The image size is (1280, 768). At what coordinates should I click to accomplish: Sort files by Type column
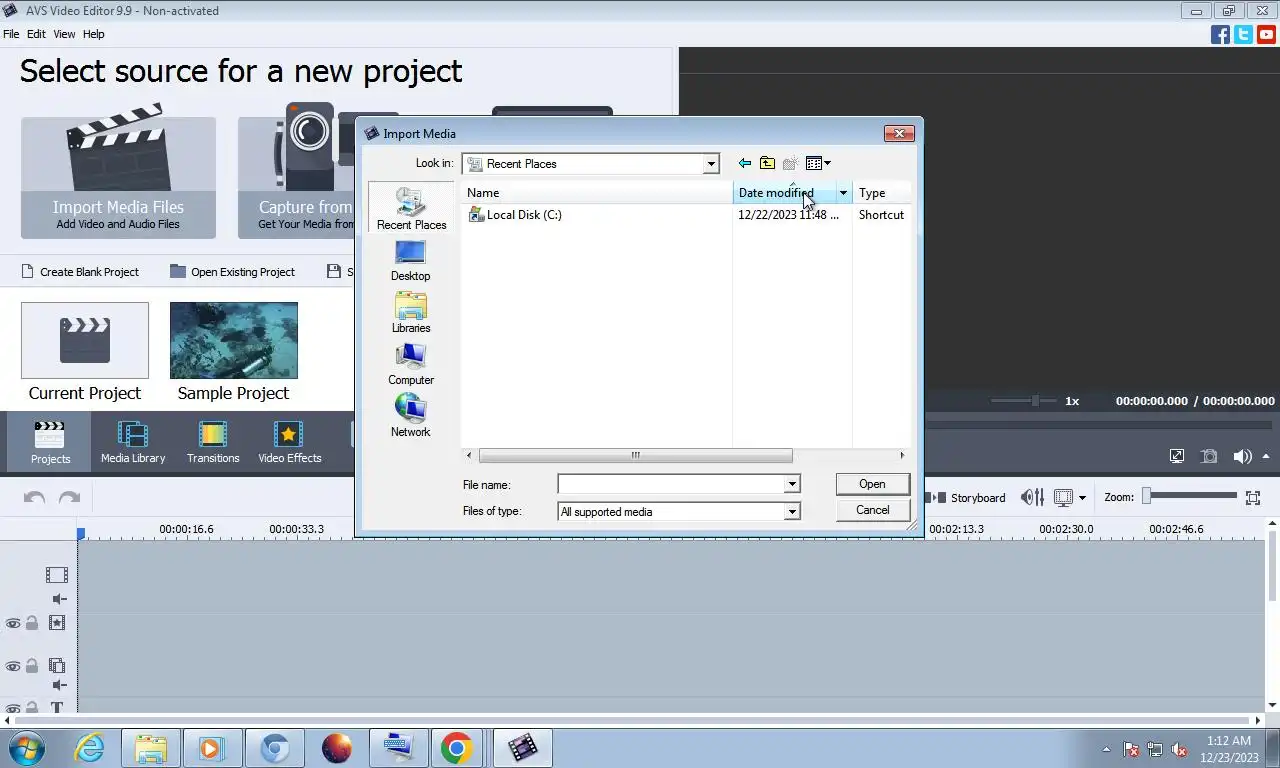[882, 193]
